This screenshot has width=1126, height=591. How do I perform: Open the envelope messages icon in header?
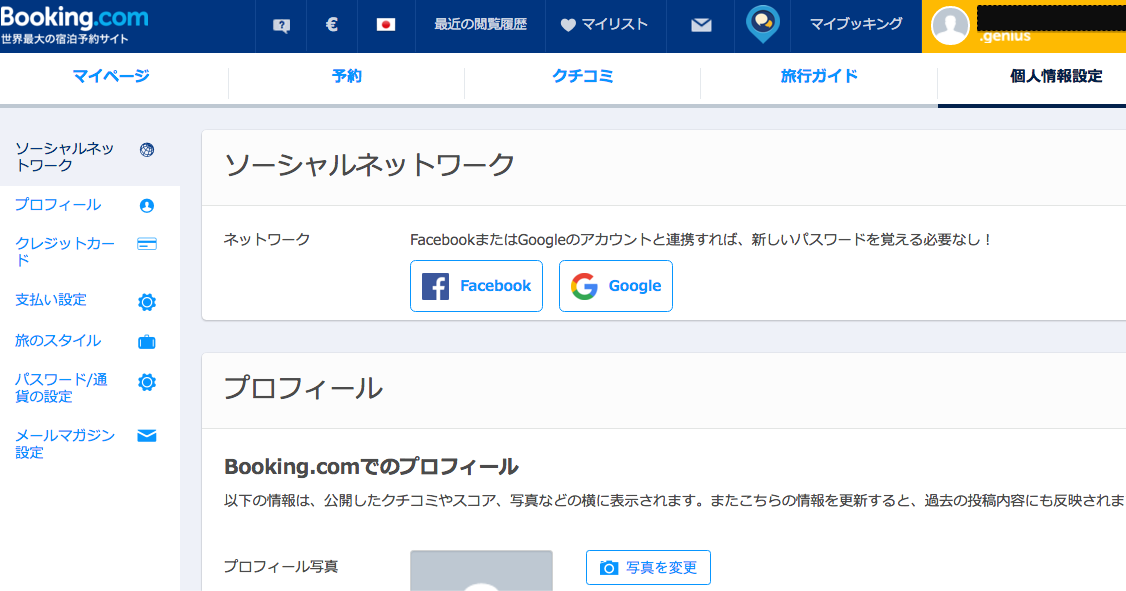[701, 25]
